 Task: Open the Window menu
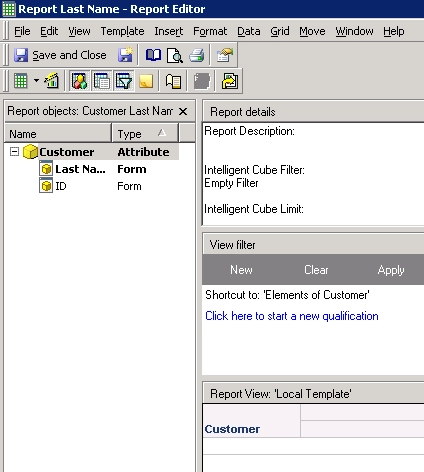coord(354,31)
